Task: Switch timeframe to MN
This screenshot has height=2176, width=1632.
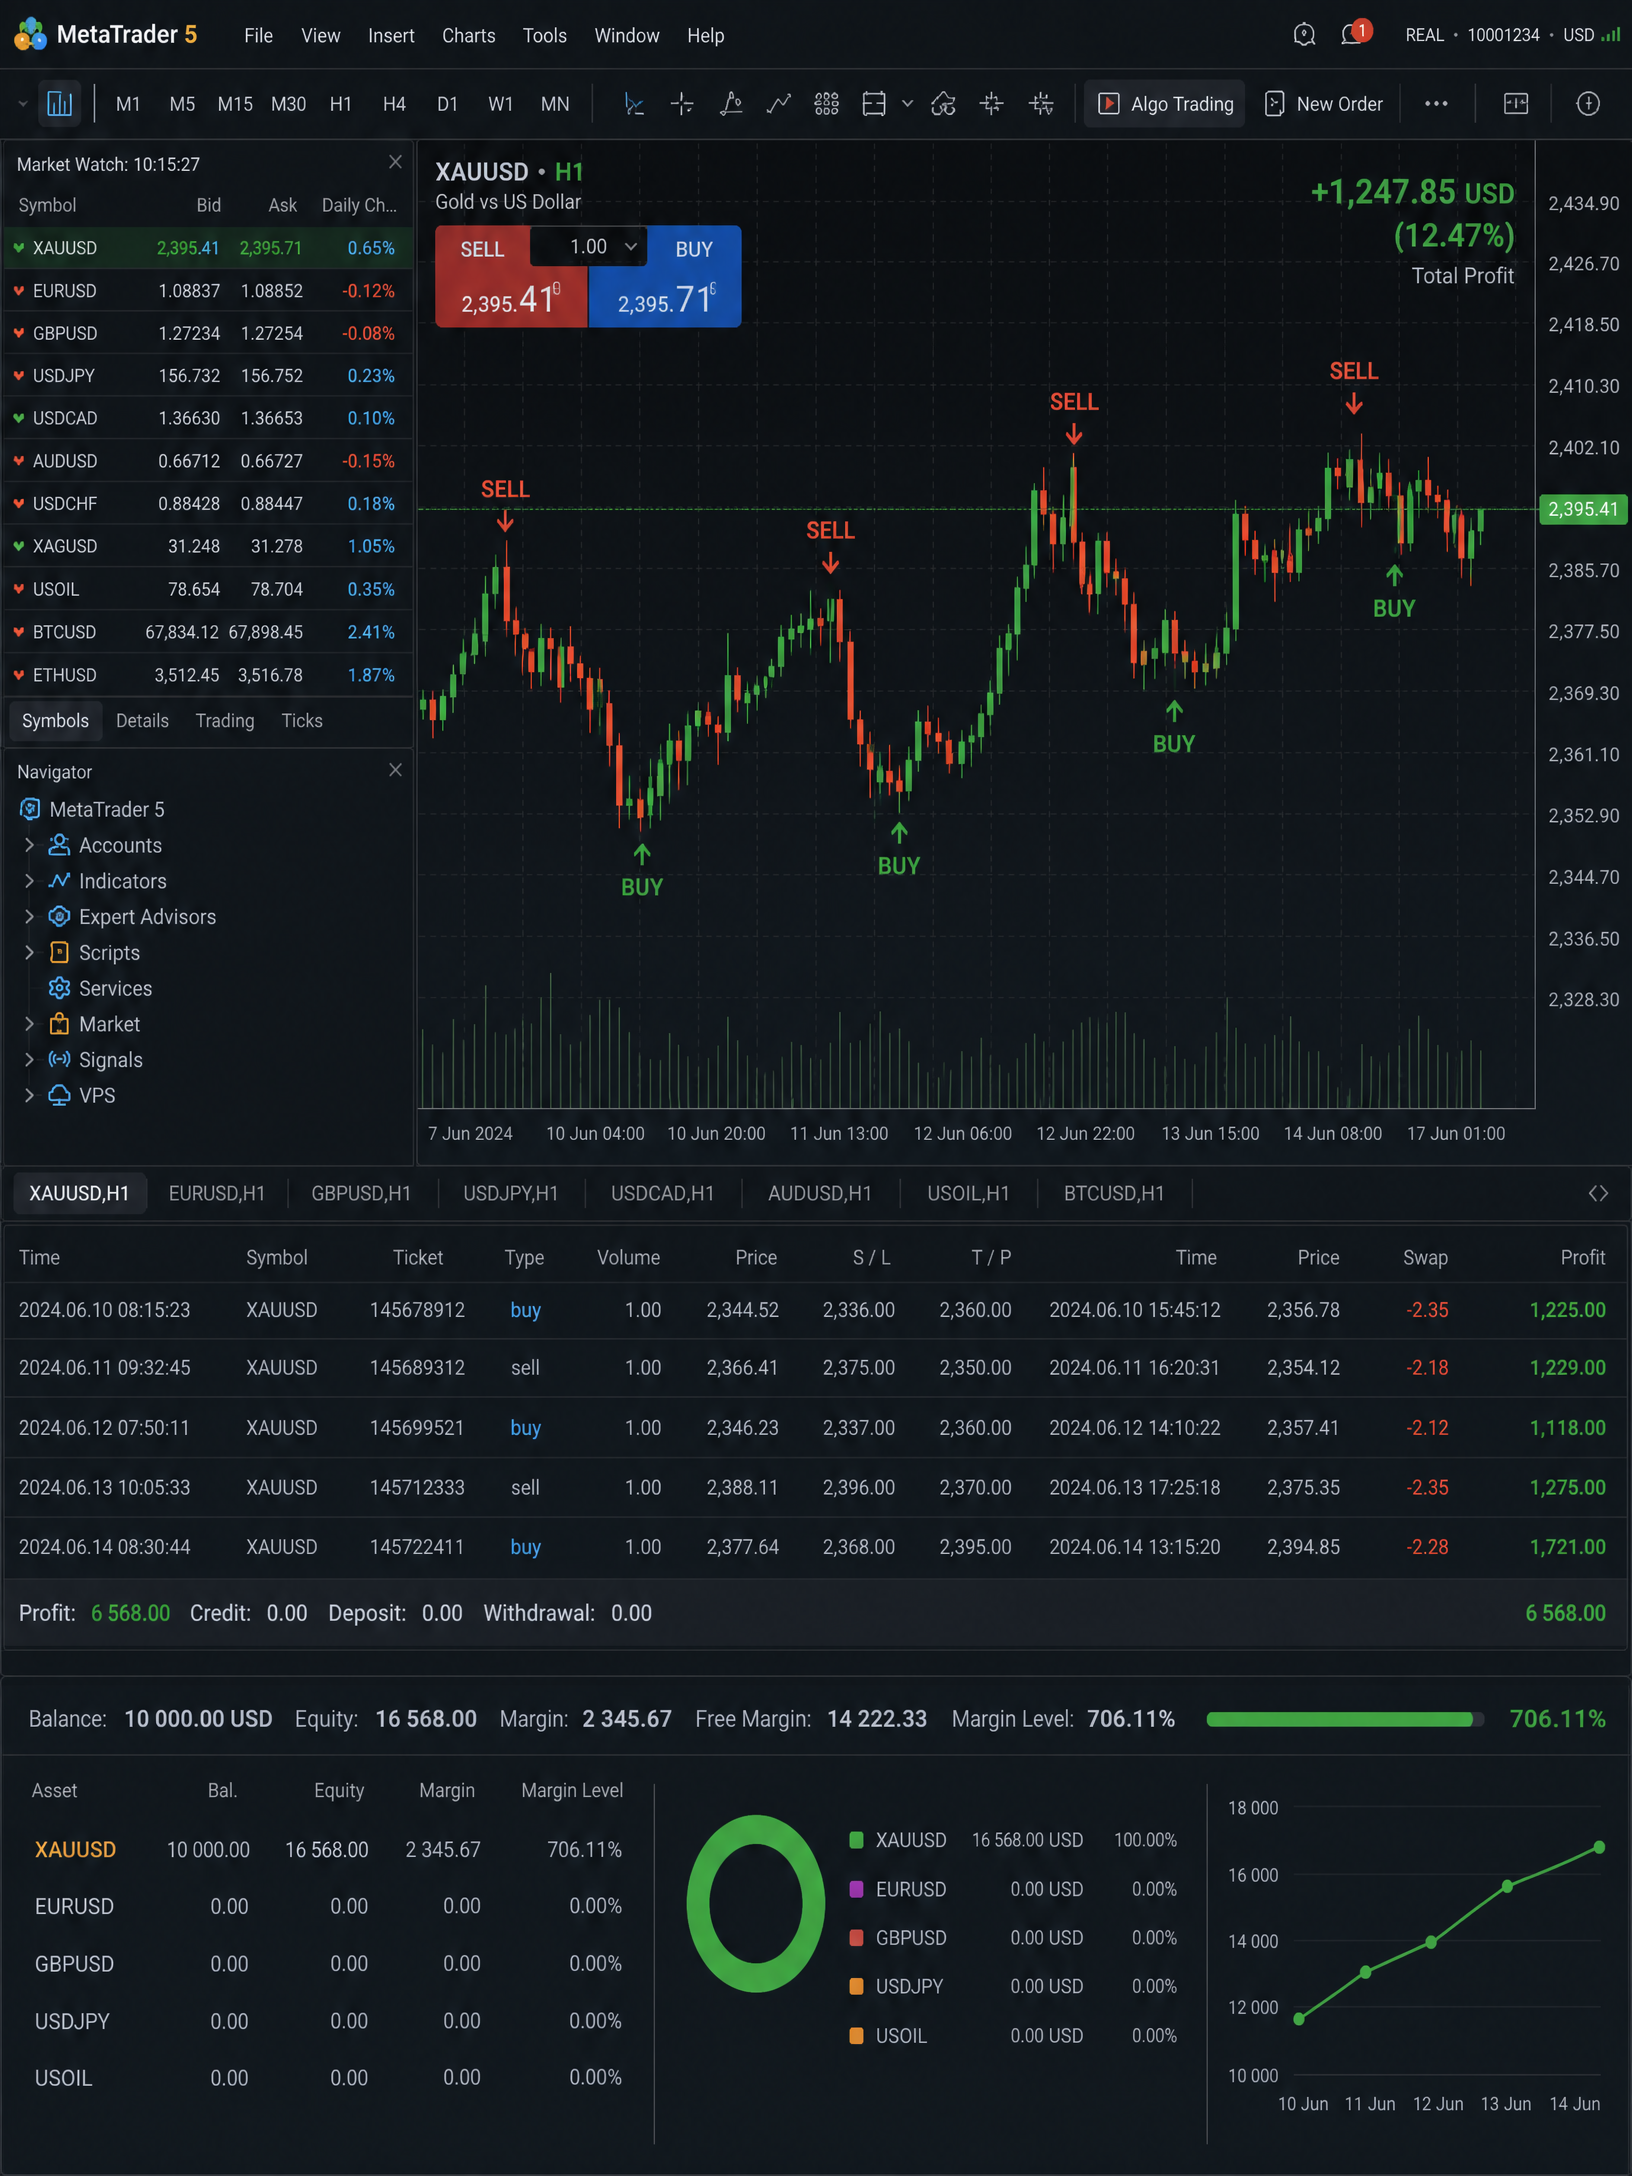Action: coord(555,104)
